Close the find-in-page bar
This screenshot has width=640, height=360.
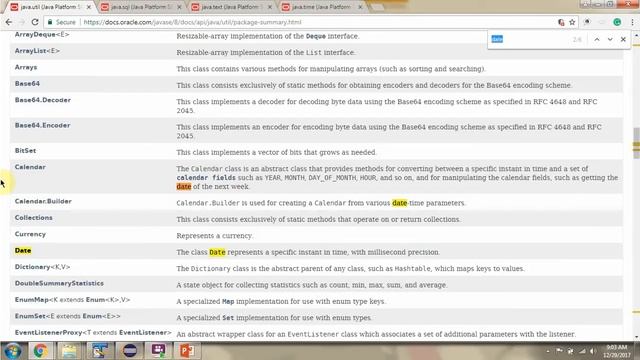(x=623, y=39)
